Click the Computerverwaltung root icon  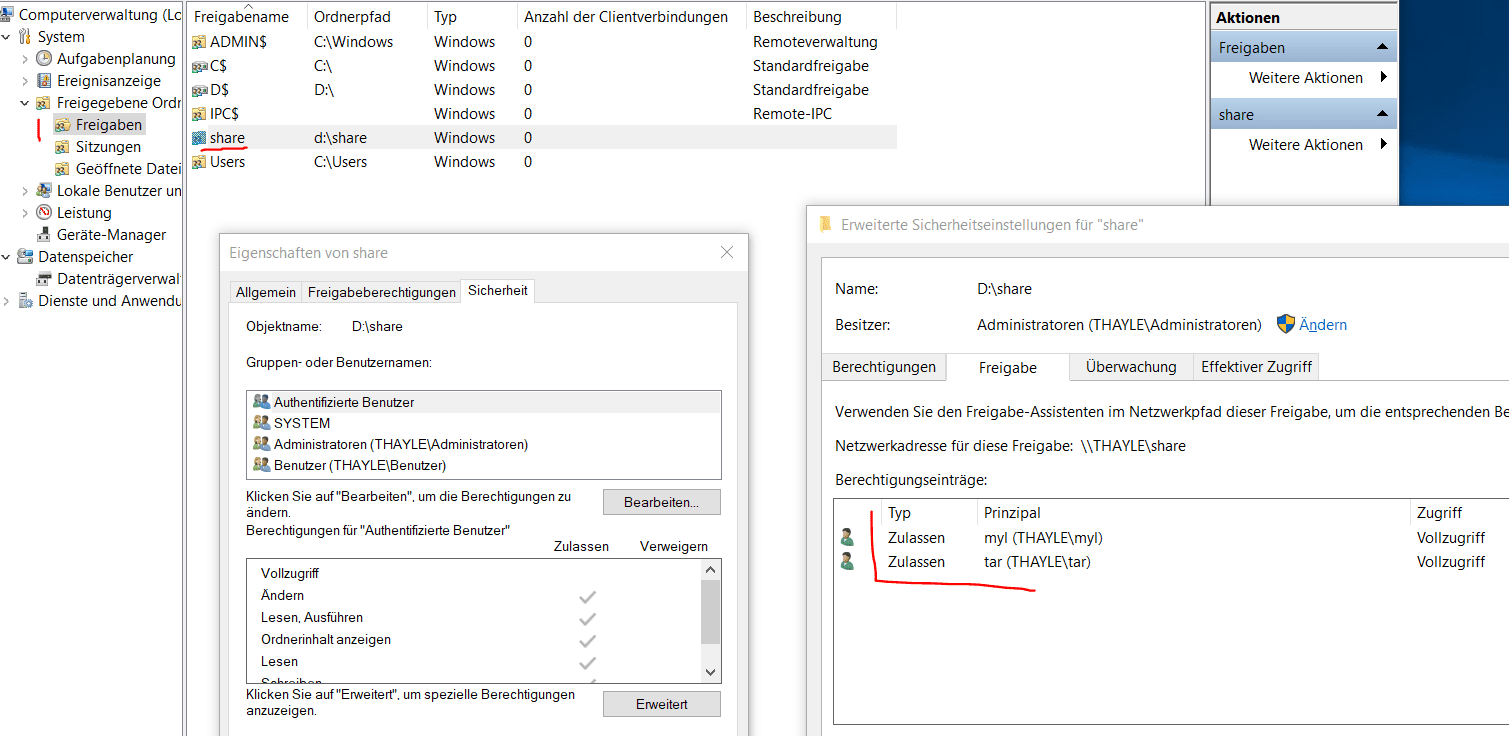pos(8,15)
